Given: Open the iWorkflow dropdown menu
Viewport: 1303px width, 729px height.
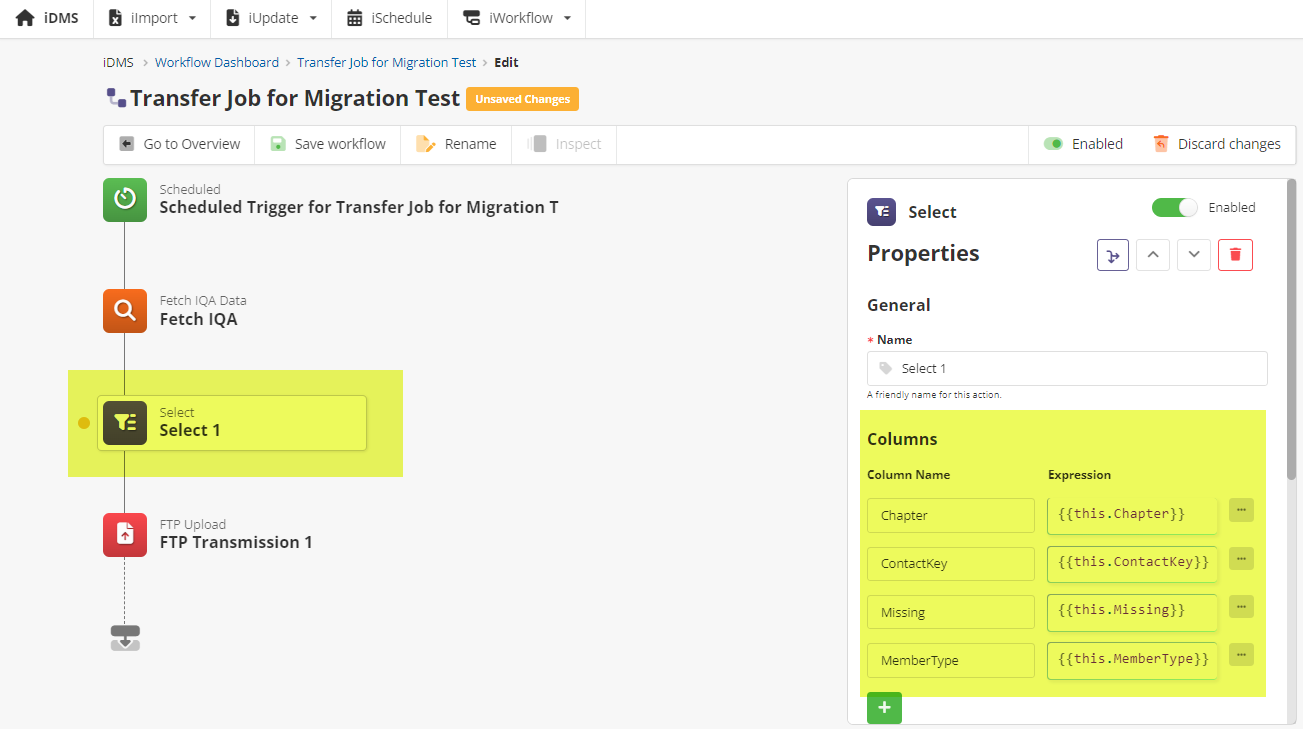Looking at the screenshot, I should [x=517, y=18].
